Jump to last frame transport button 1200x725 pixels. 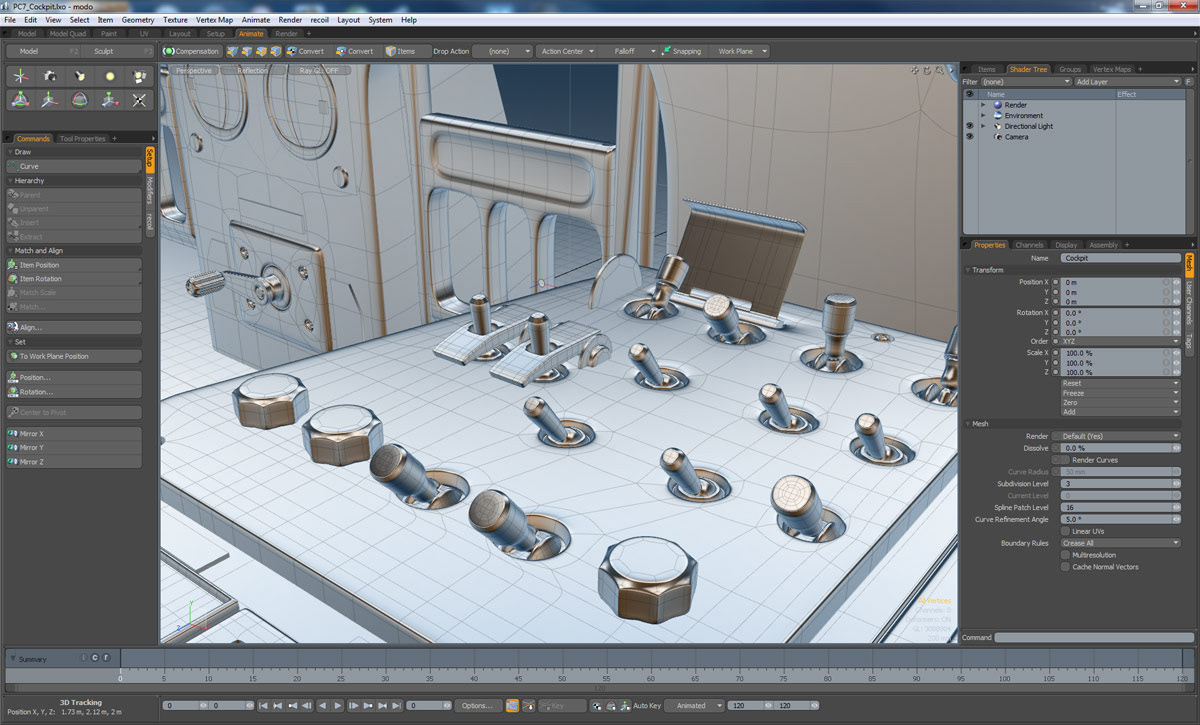point(399,706)
